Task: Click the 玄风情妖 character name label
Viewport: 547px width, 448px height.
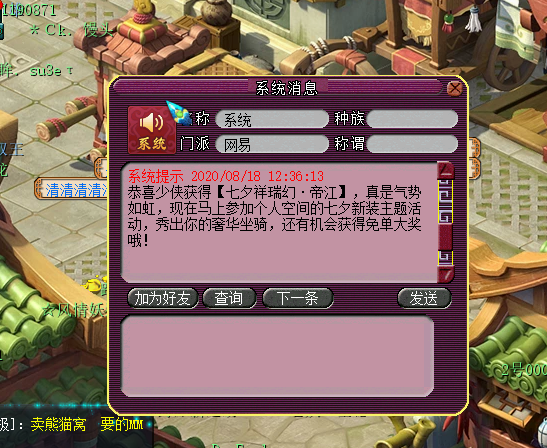Action: click(74, 309)
